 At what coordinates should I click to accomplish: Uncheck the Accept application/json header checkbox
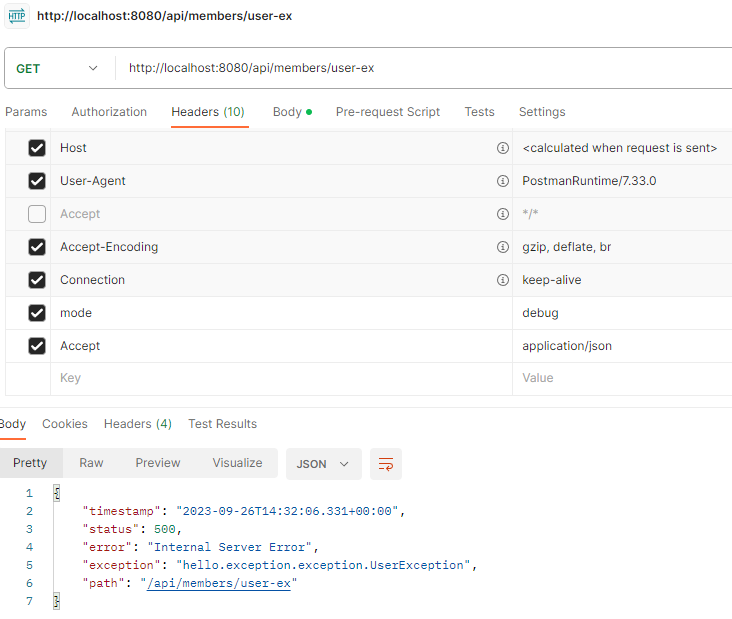[37, 346]
